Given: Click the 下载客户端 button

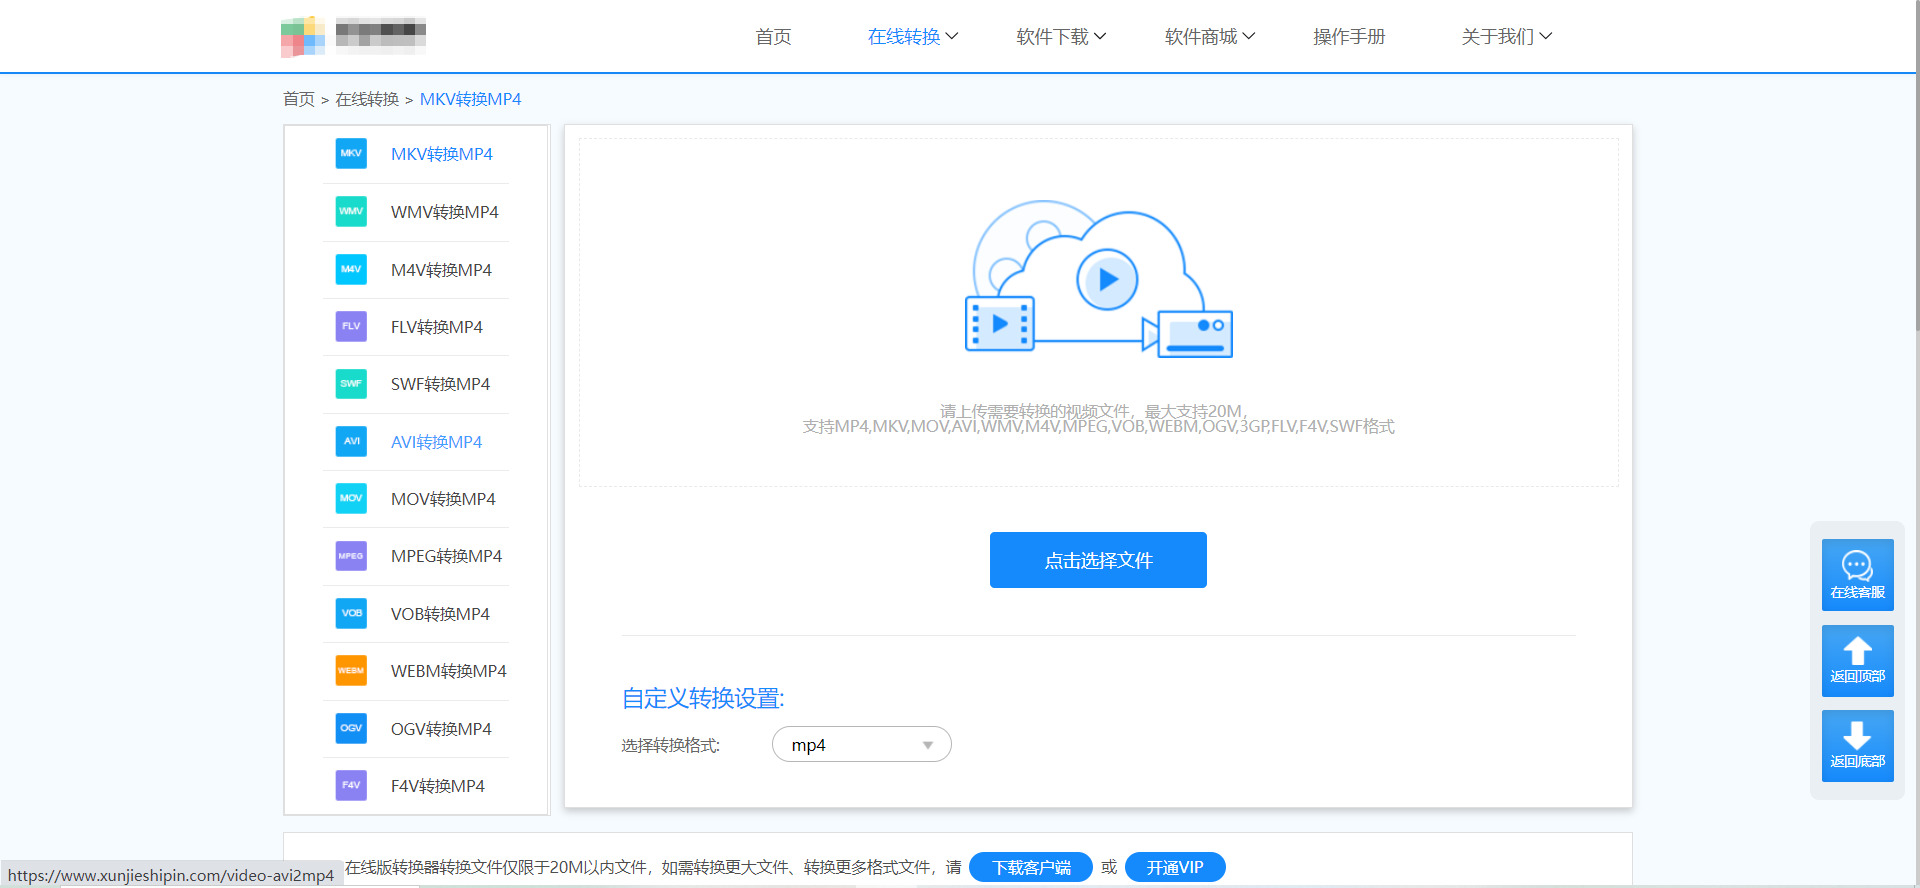Looking at the screenshot, I should 1031,867.
